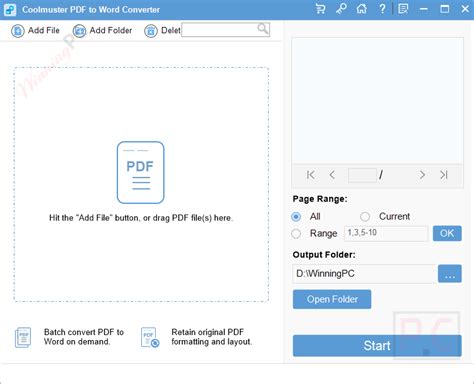Viewport: 474px width, 384px height.
Task: Click the Open Folder button
Action: pos(332,299)
